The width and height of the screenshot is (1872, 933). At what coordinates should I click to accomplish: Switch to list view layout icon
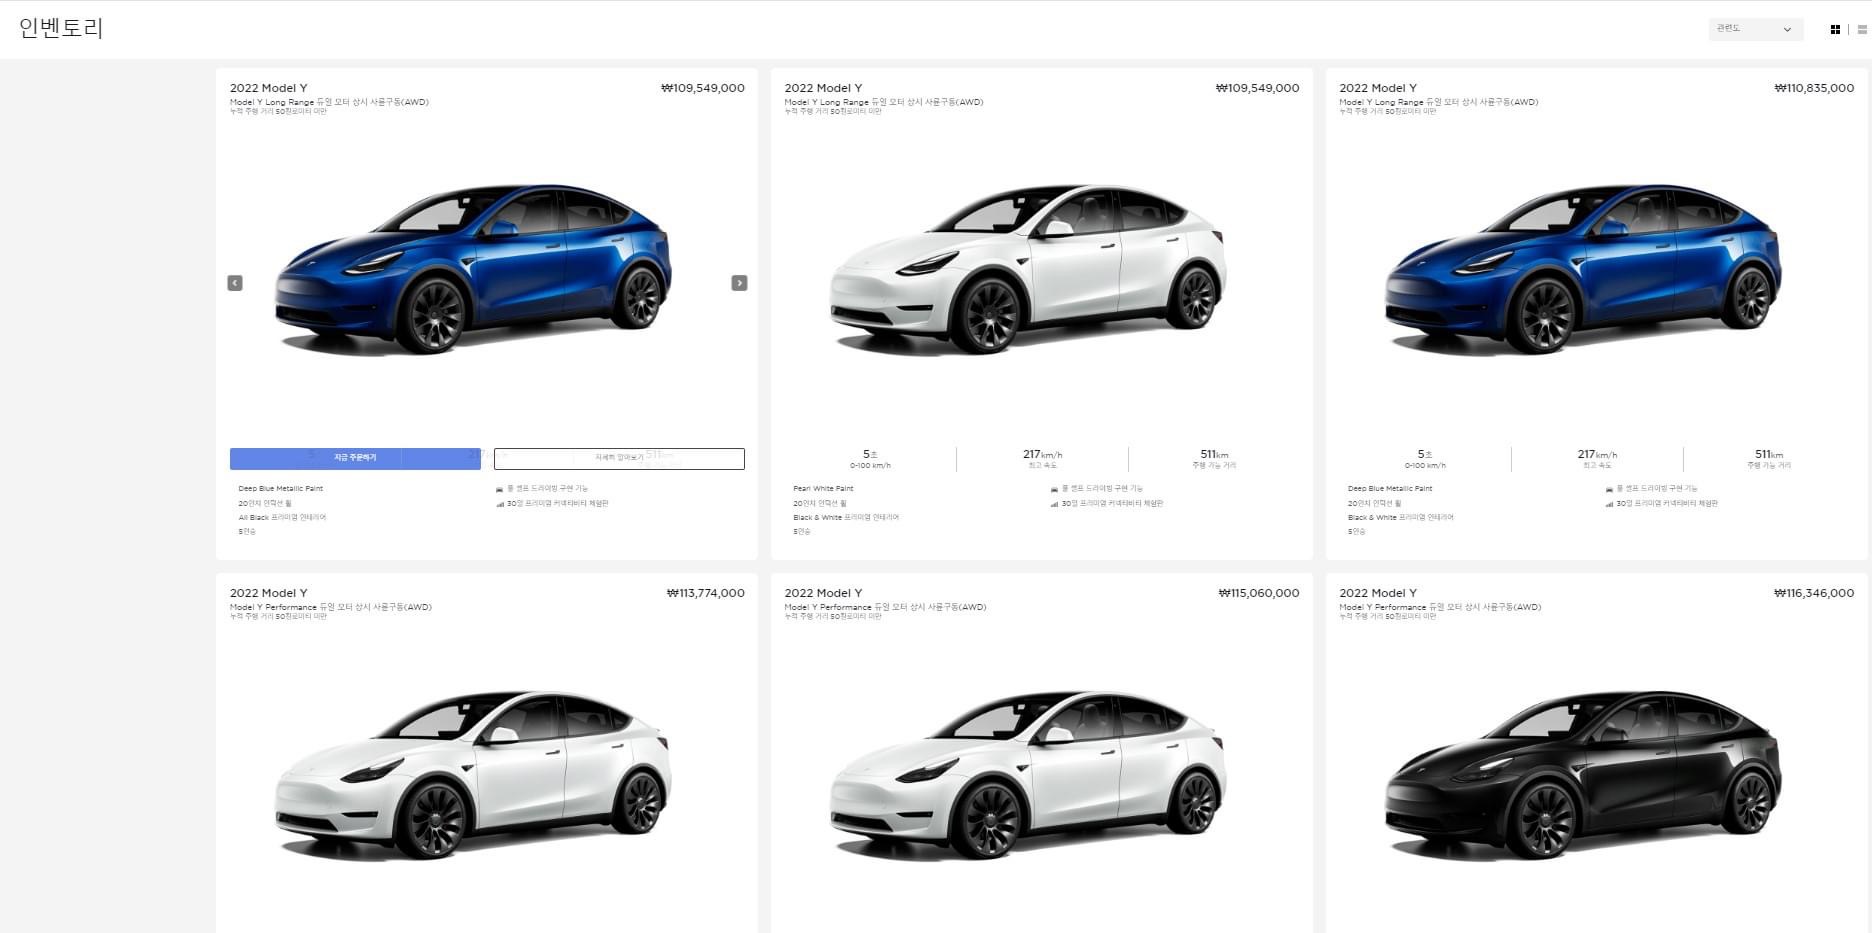[x=1862, y=30]
